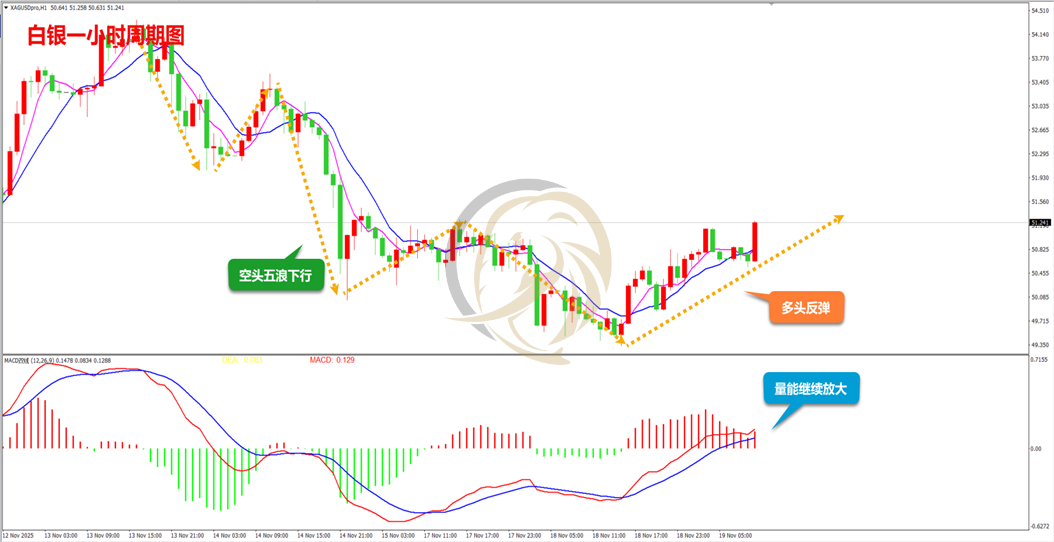Click the 53.405 price axis label
1054x542 pixels.
click(x=1040, y=82)
